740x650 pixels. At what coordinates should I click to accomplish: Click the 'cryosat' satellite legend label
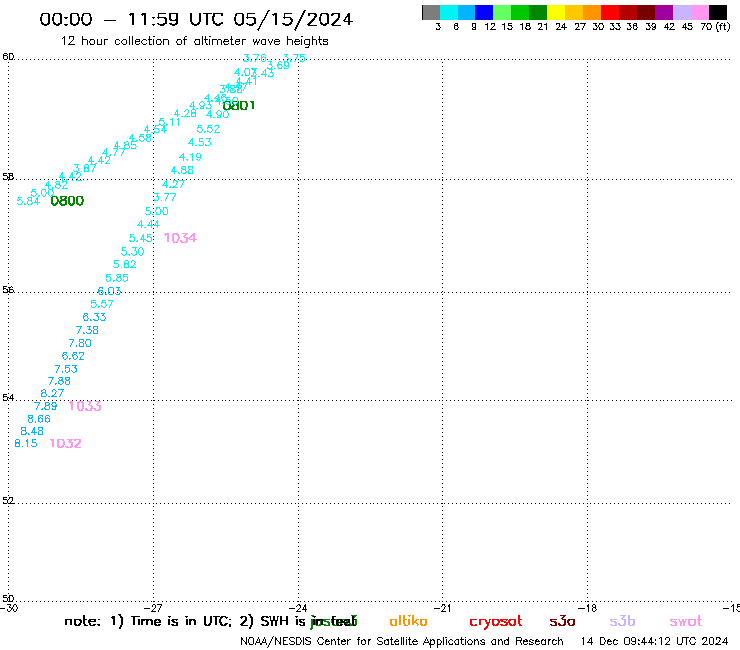(x=496, y=622)
